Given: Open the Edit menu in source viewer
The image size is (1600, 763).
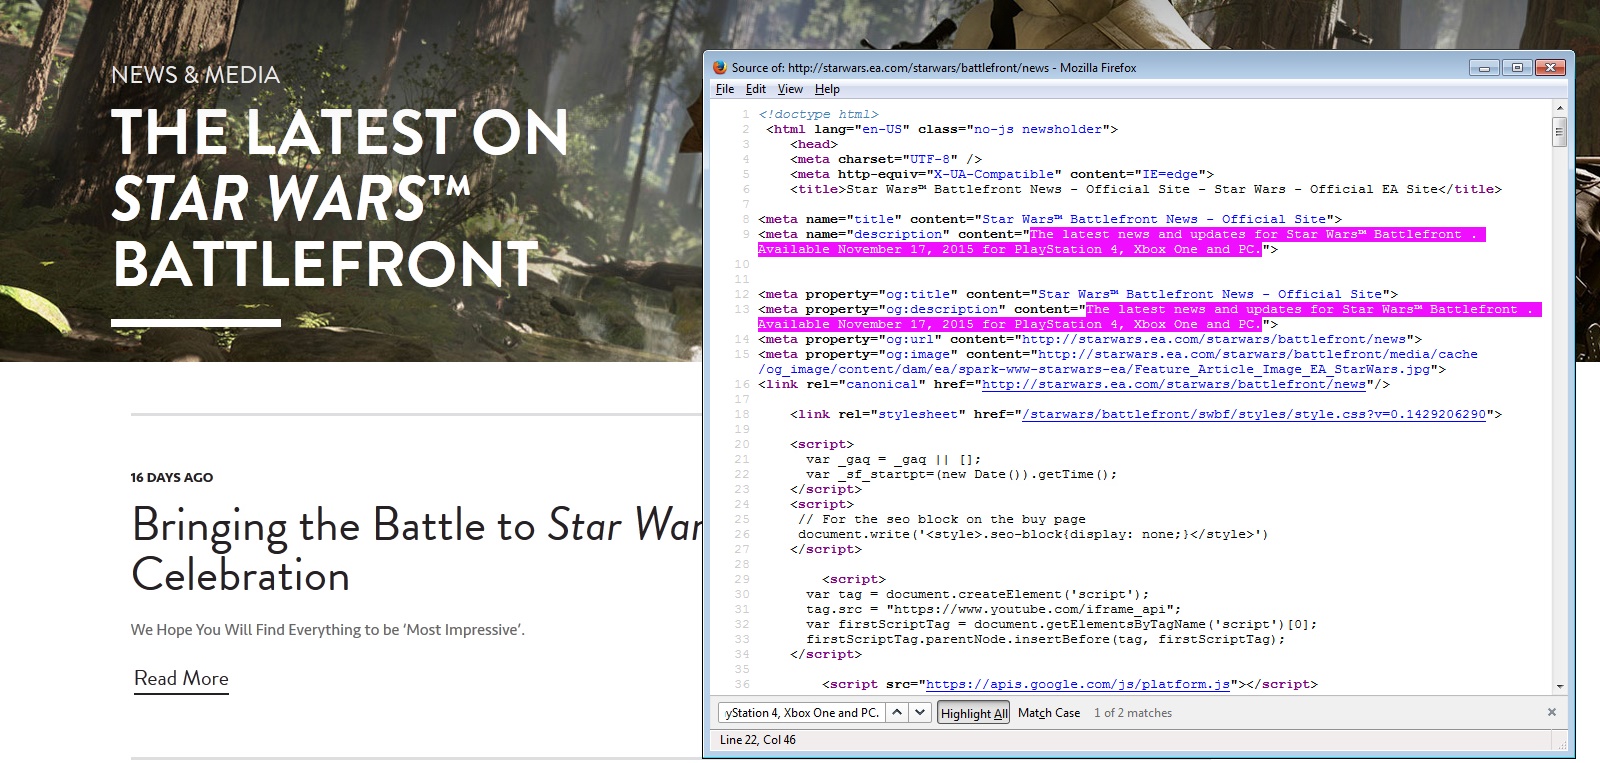Looking at the screenshot, I should (x=755, y=89).
